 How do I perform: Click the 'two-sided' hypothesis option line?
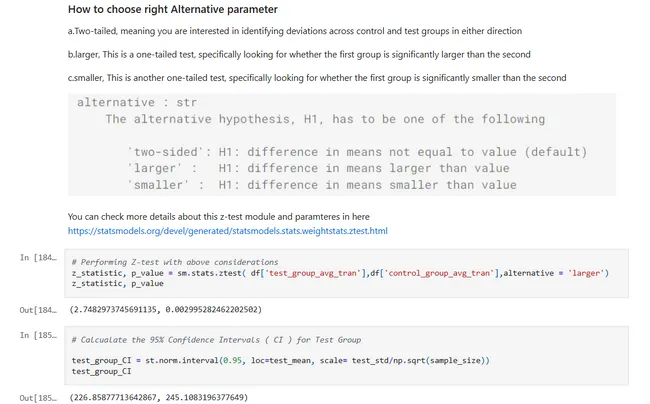pos(355,152)
